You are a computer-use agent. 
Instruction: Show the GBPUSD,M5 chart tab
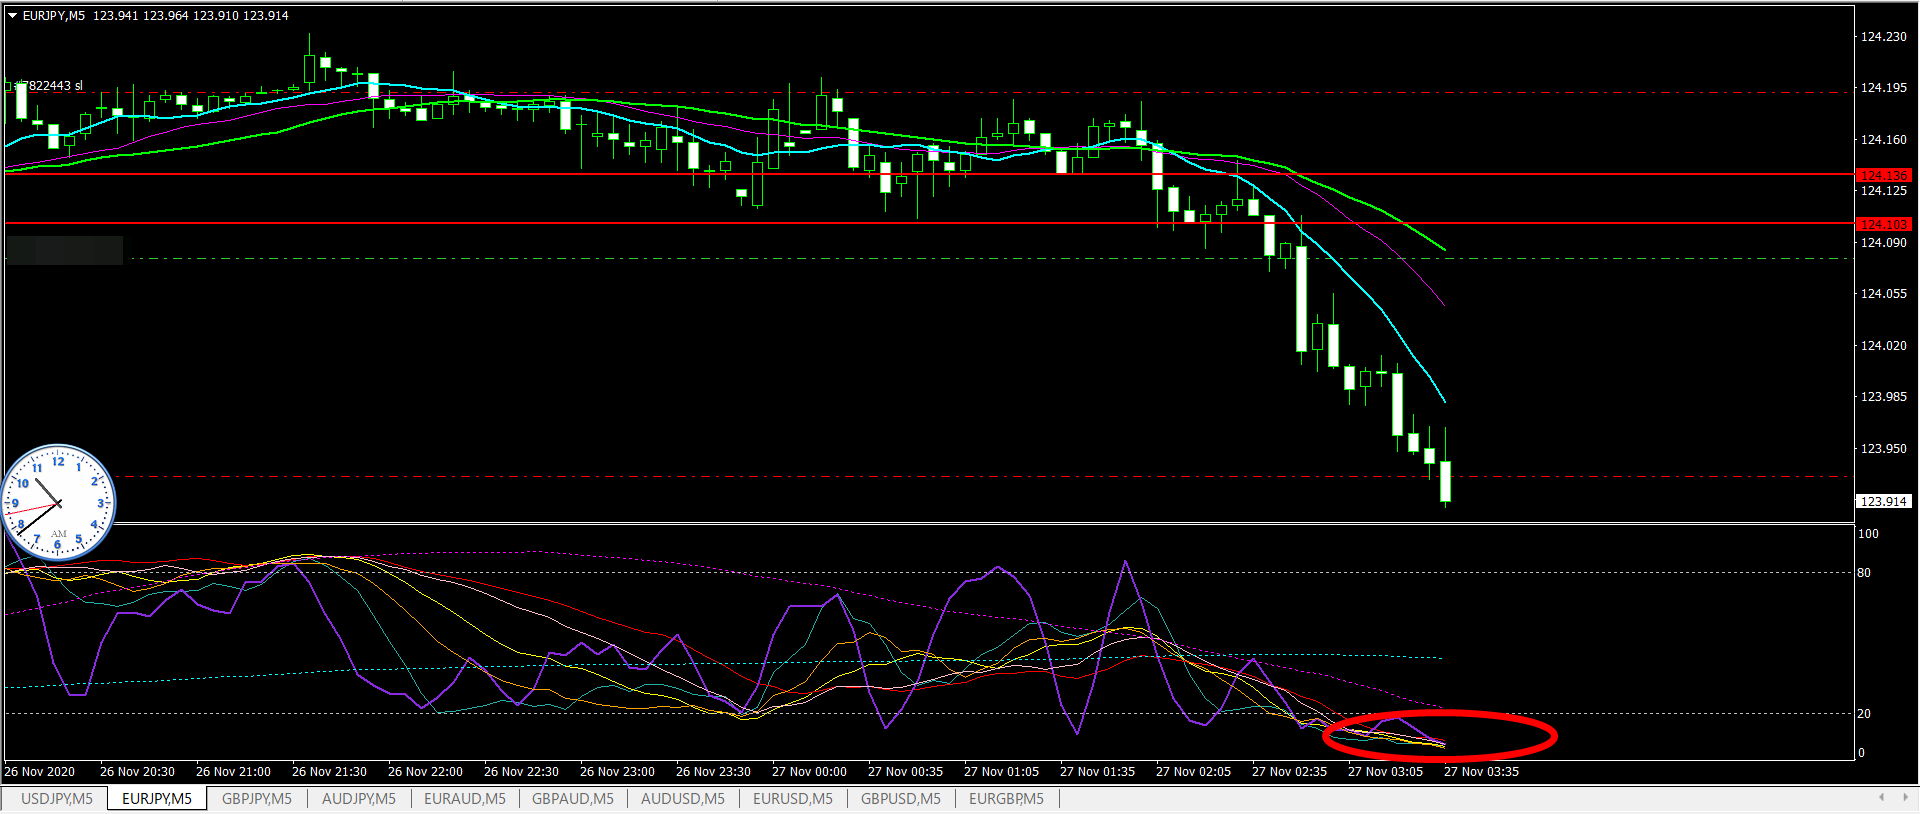pos(900,798)
